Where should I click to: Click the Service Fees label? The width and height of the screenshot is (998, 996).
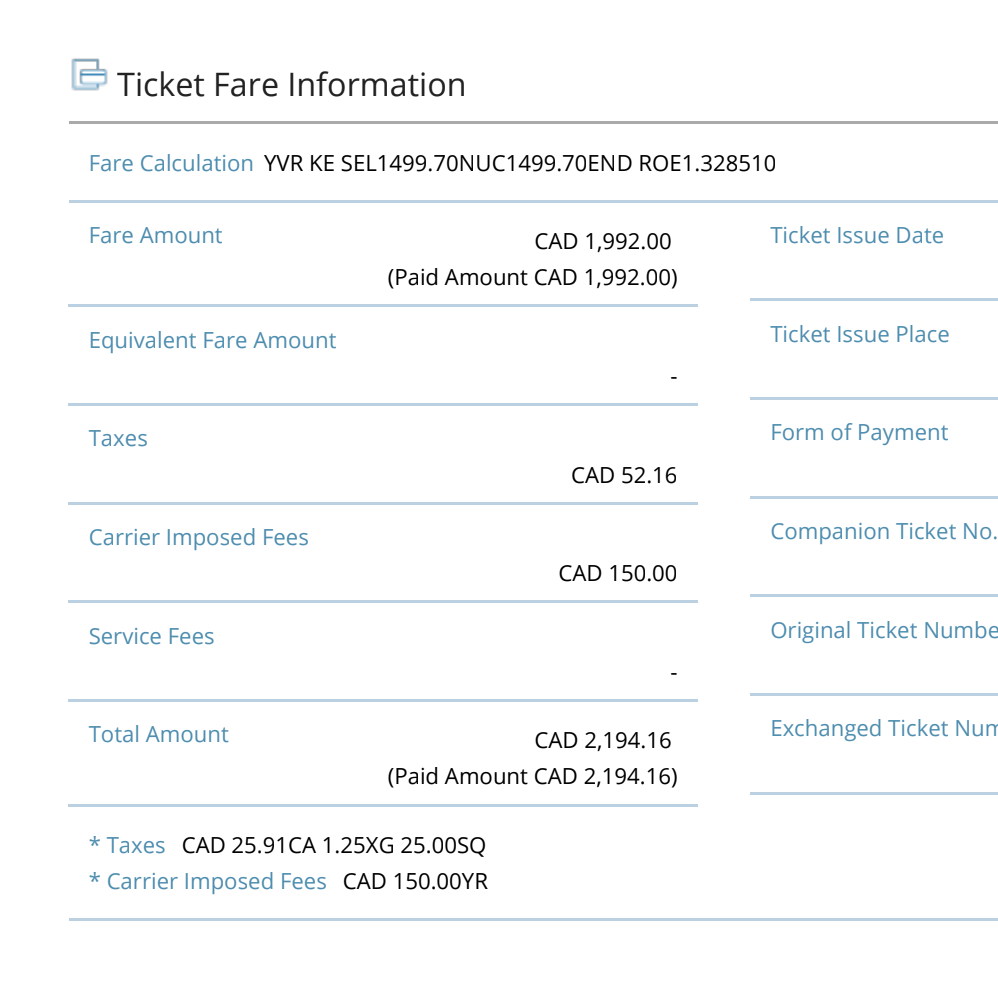point(151,636)
